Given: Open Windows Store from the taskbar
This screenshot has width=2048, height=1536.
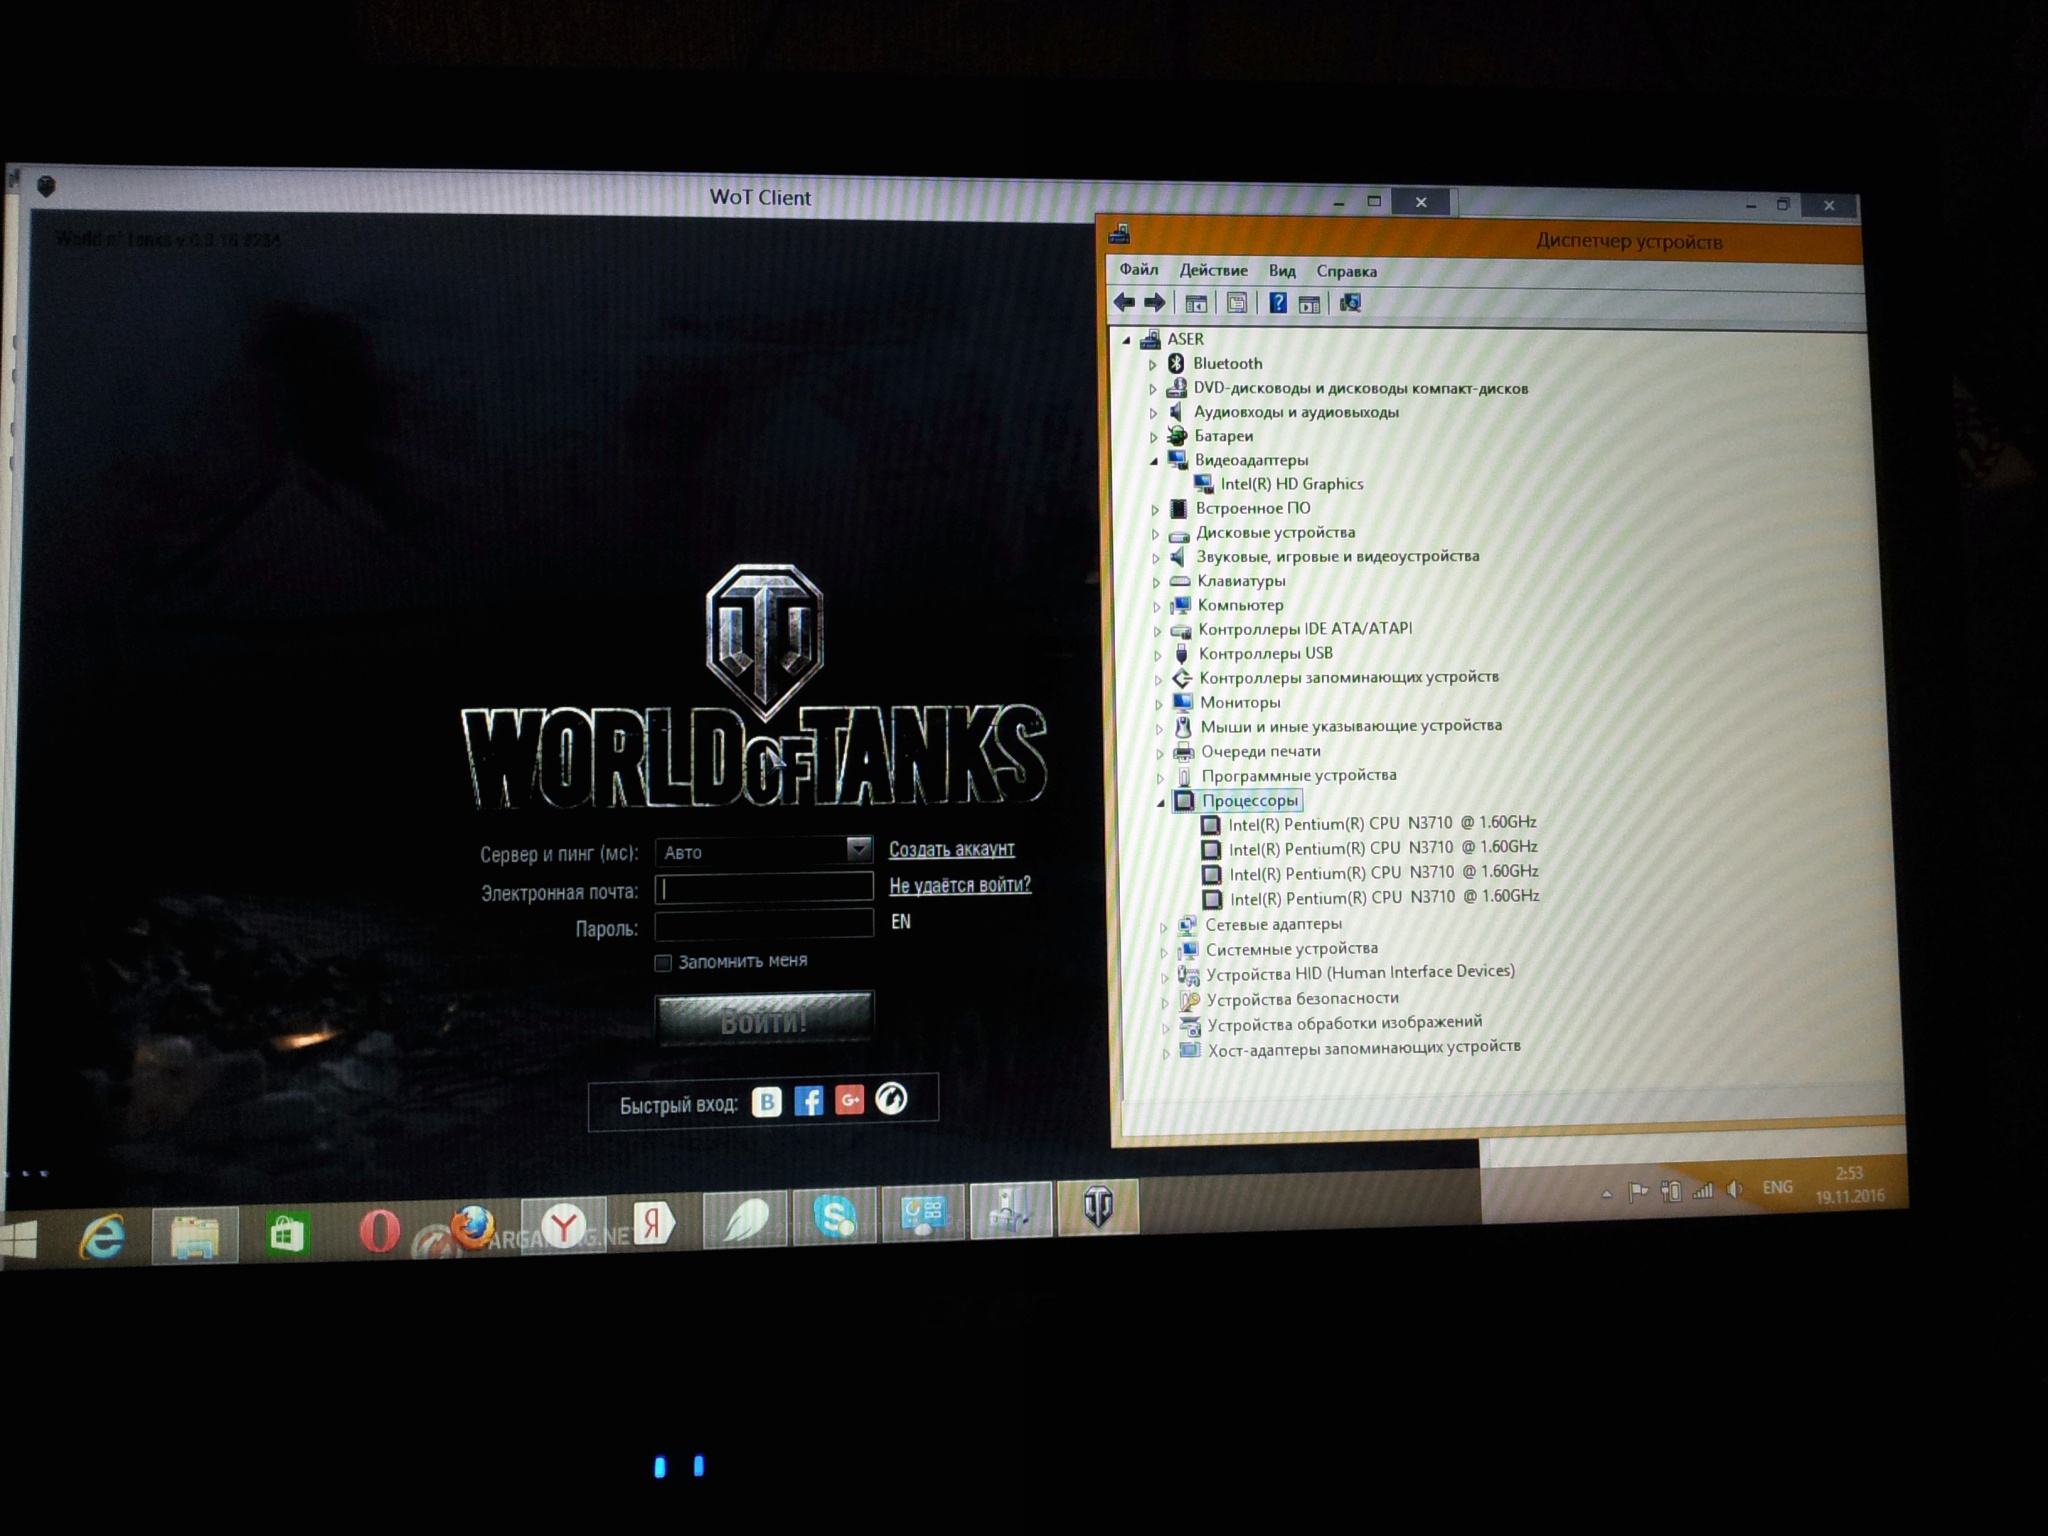Looking at the screenshot, I should tap(287, 1234).
